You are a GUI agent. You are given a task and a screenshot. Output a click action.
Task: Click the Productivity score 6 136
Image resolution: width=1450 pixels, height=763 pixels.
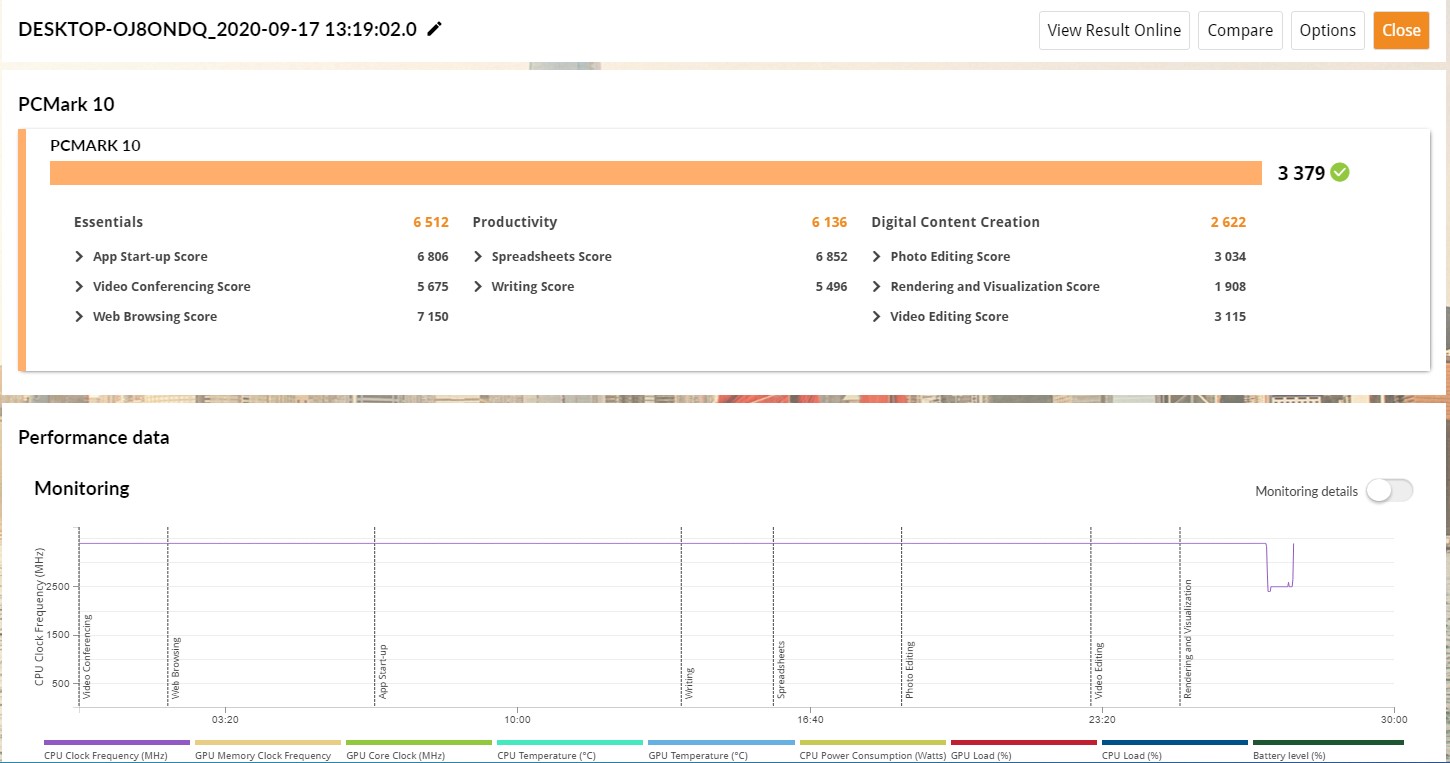pyautogui.click(x=830, y=222)
